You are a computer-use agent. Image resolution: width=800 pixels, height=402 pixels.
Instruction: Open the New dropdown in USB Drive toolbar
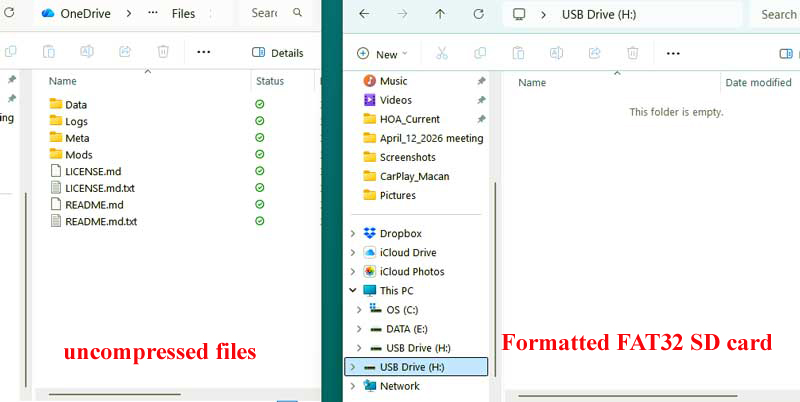[382, 54]
